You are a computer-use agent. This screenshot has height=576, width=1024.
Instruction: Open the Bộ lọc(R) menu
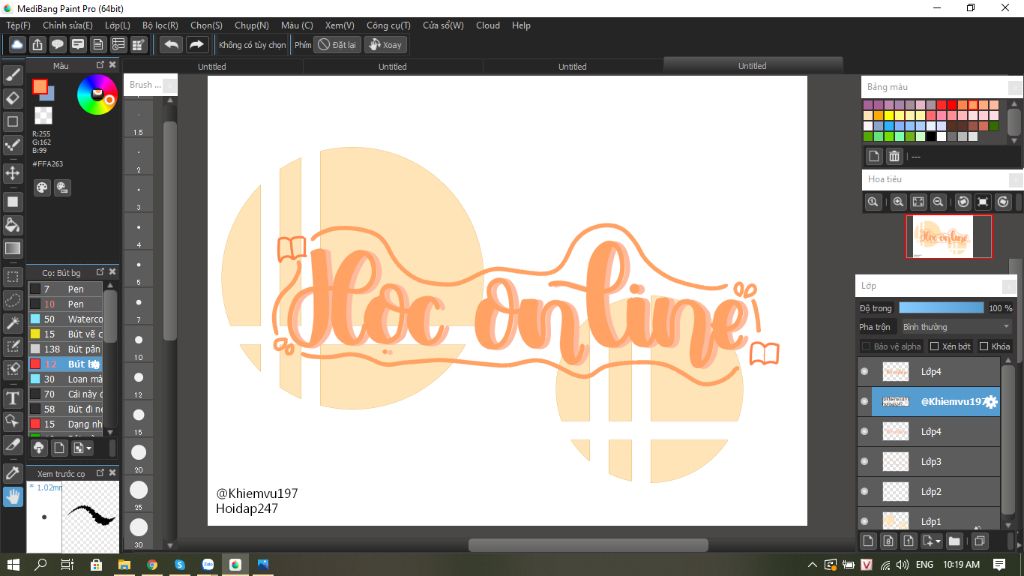tap(160, 25)
